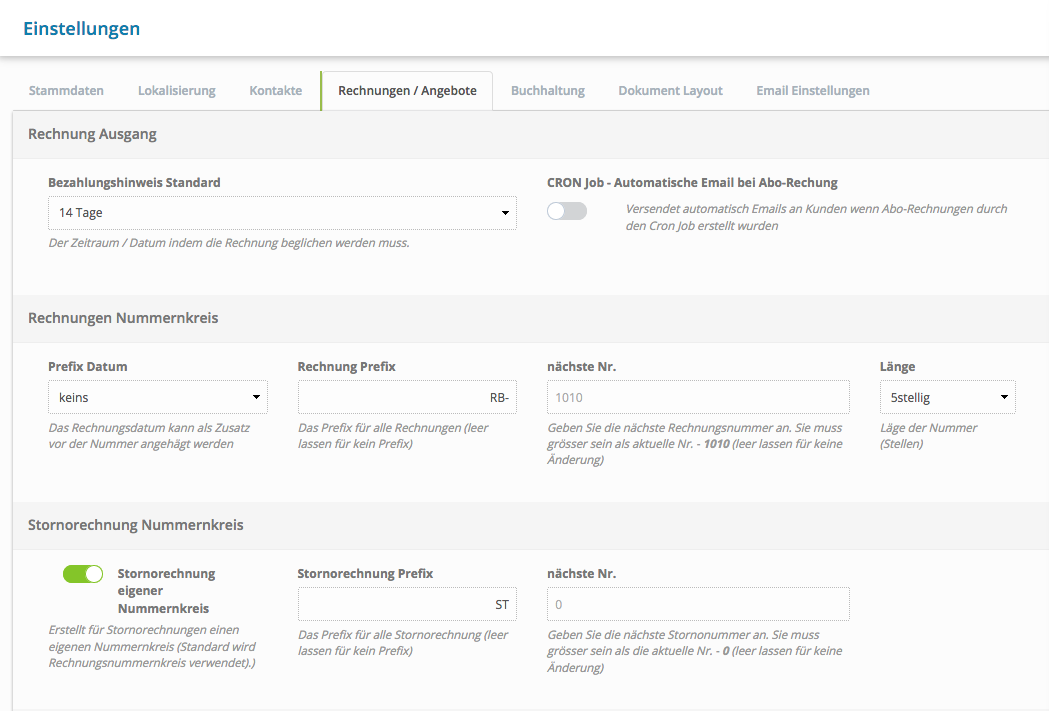The width and height of the screenshot is (1049, 711).
Task: Select the Rechnungen / Angebote tab
Action: pyautogui.click(x=407, y=90)
